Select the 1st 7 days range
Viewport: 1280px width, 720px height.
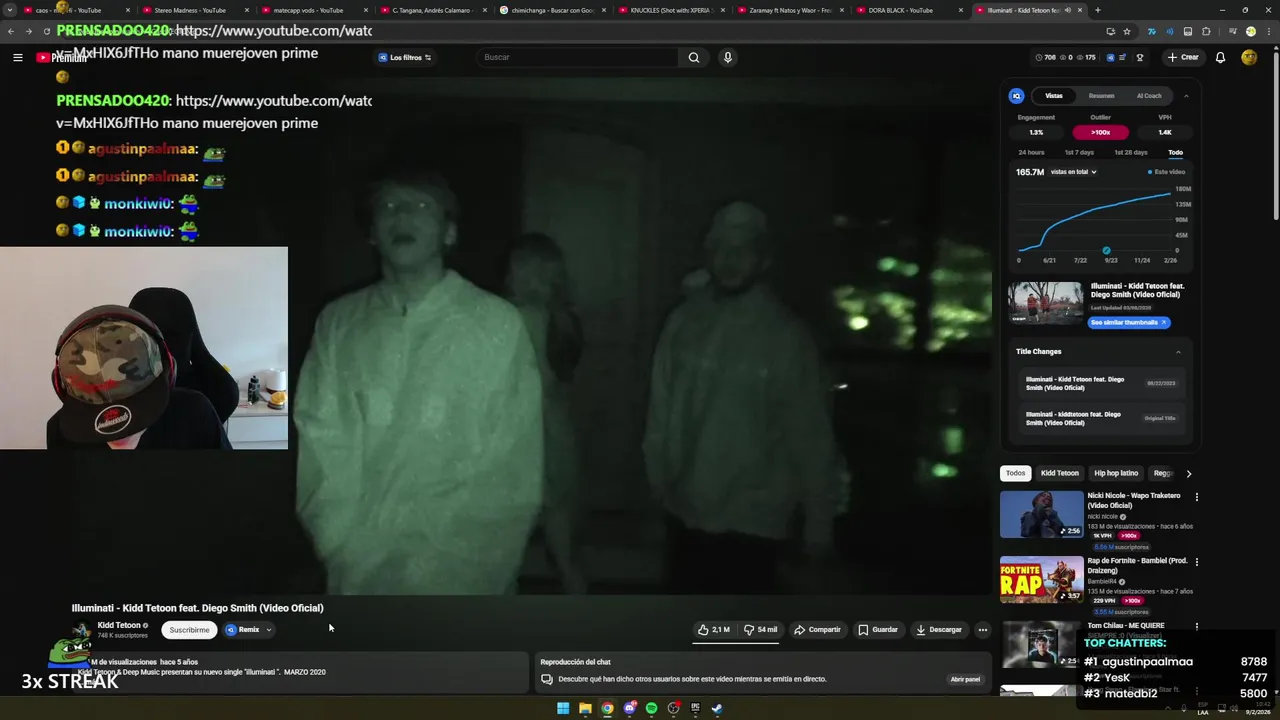[1079, 152]
